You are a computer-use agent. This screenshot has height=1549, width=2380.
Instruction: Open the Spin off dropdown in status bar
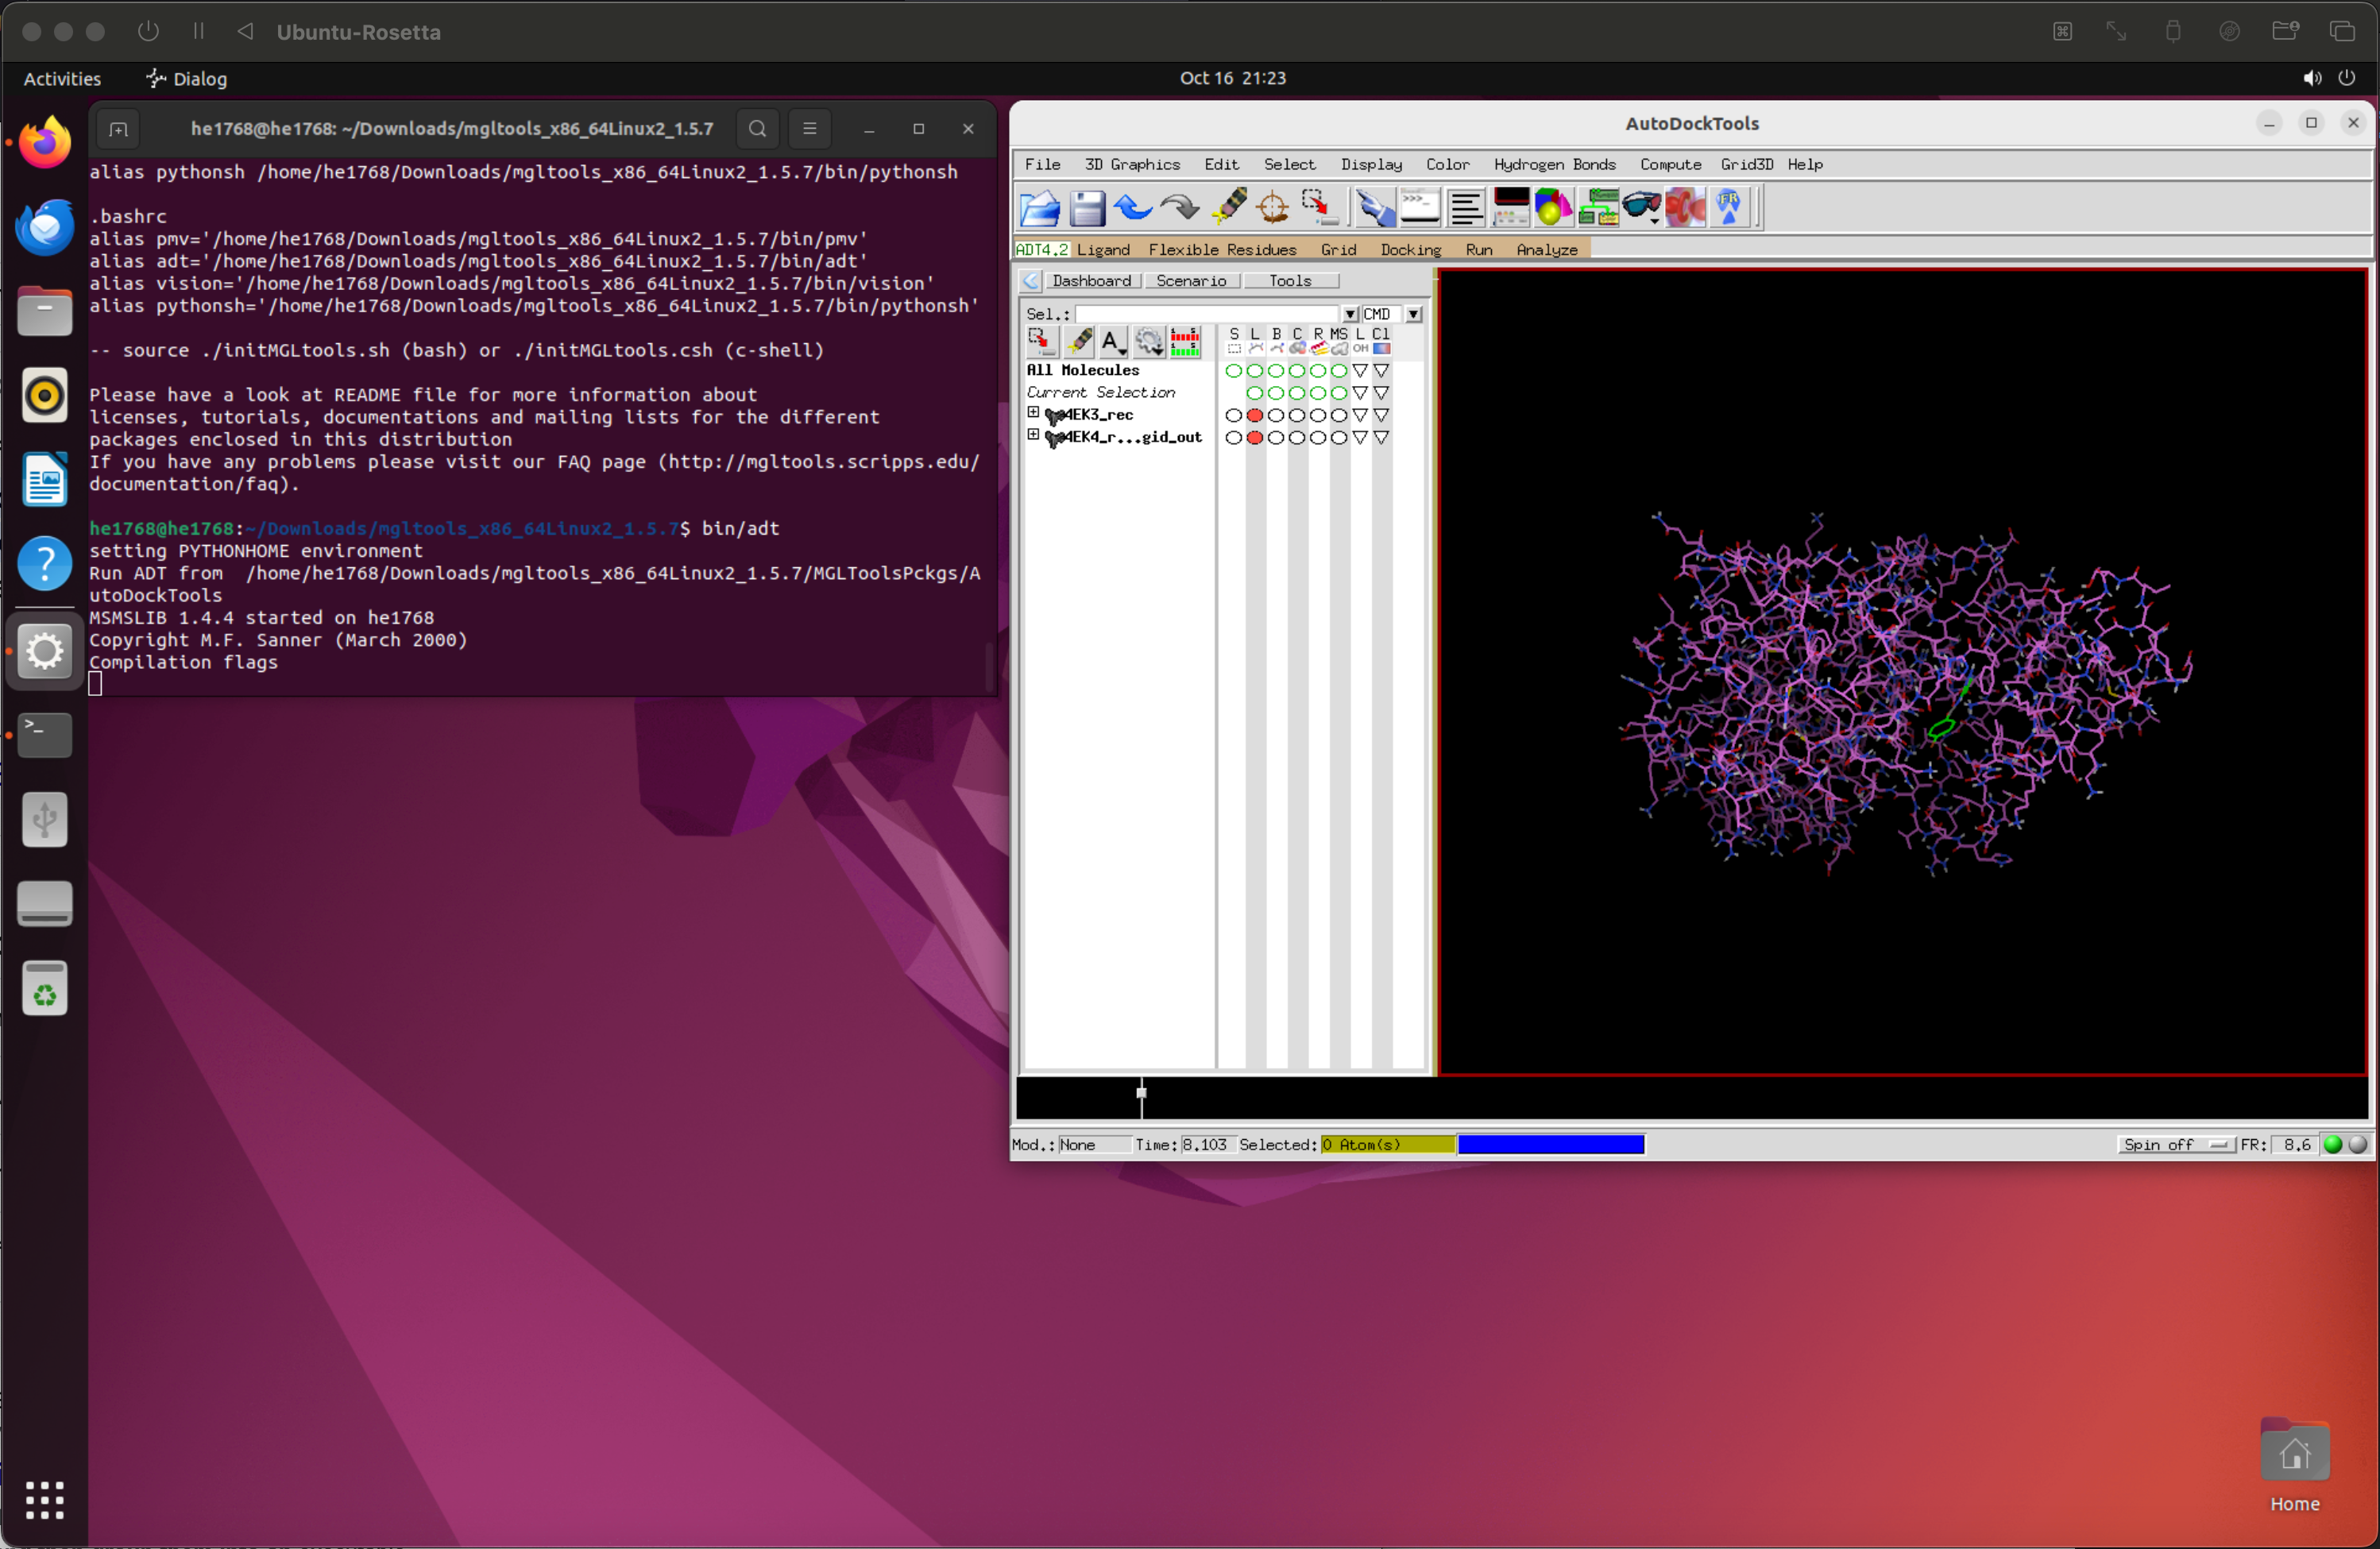pos(2175,1145)
